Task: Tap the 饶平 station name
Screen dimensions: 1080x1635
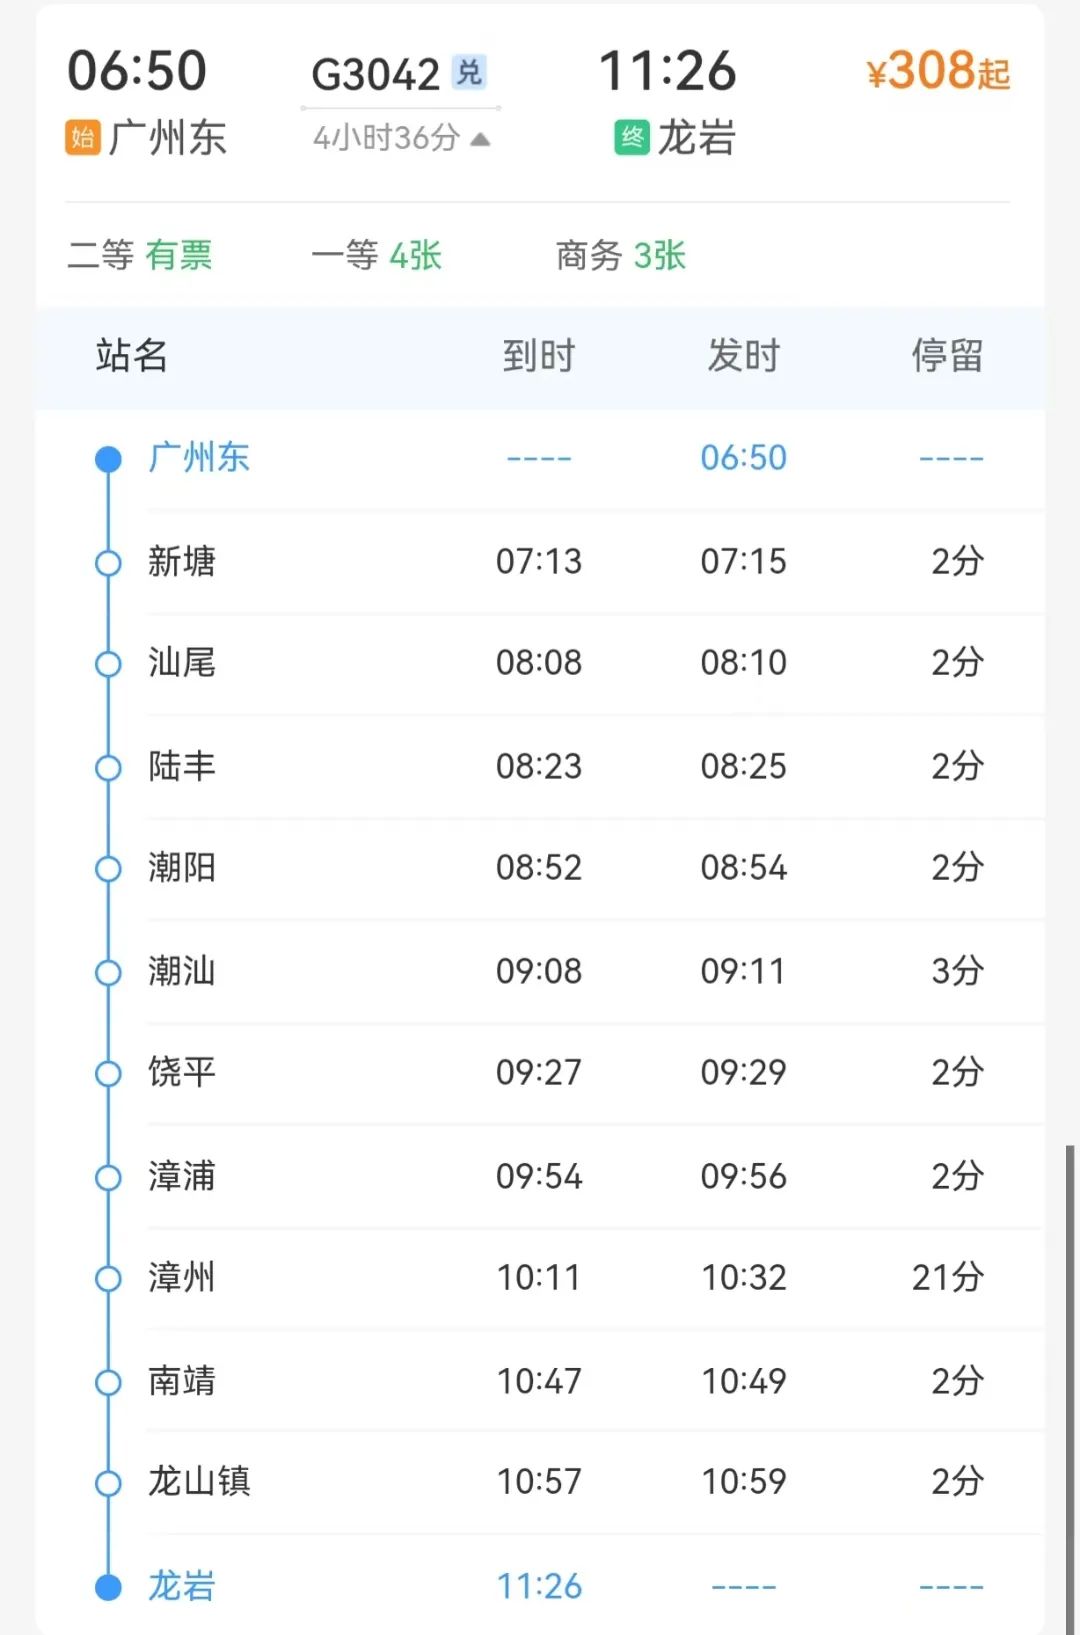Action: (x=182, y=1072)
